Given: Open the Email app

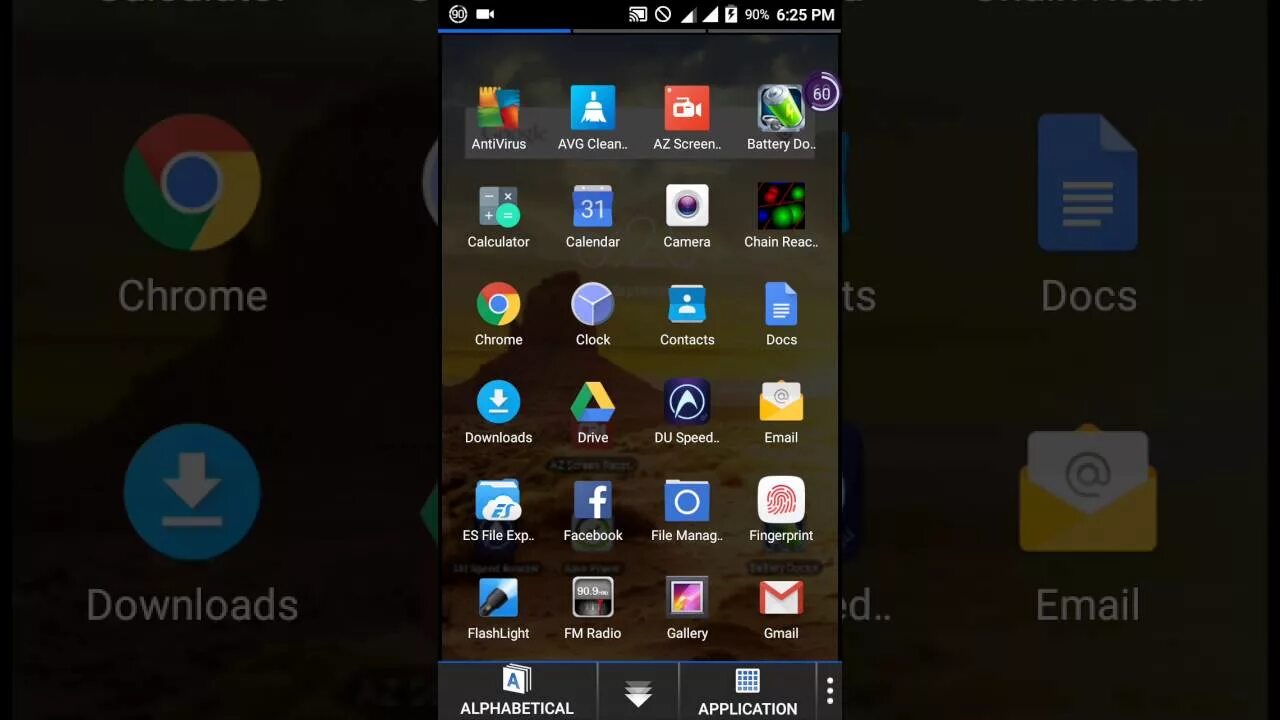Looking at the screenshot, I should tap(781, 412).
